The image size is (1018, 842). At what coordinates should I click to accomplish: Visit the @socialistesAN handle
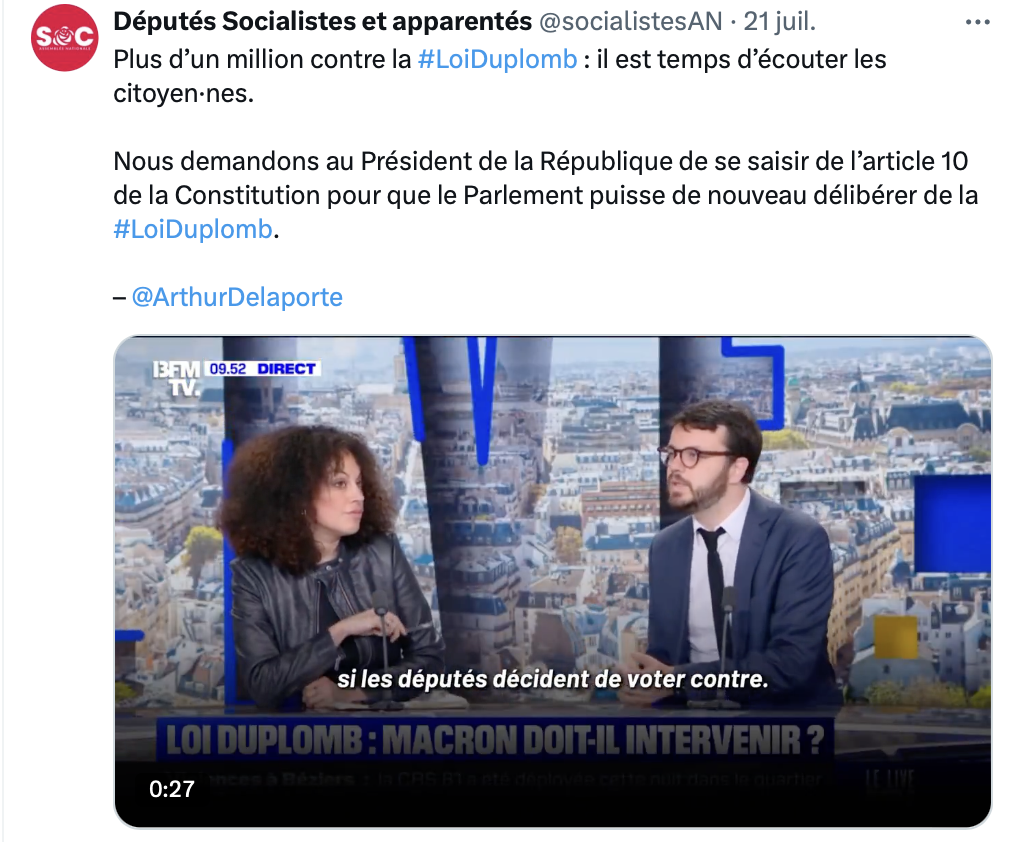(630, 21)
